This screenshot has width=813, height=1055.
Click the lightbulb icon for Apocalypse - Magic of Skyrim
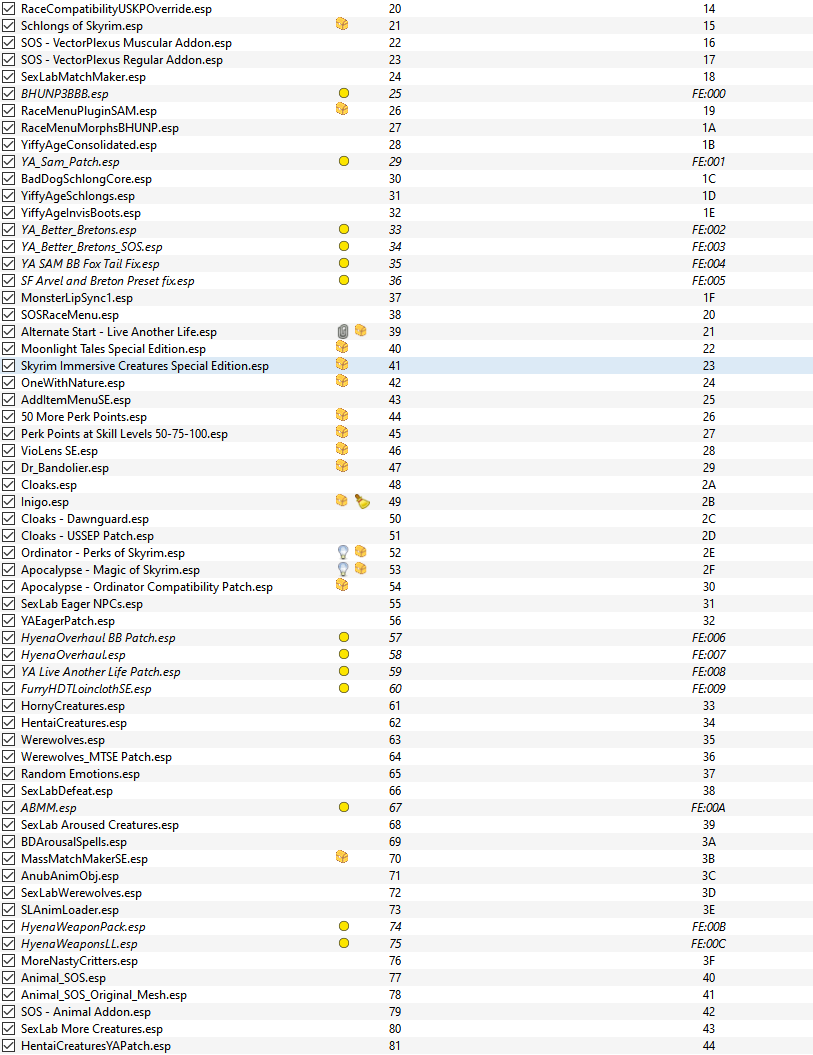(x=343, y=569)
